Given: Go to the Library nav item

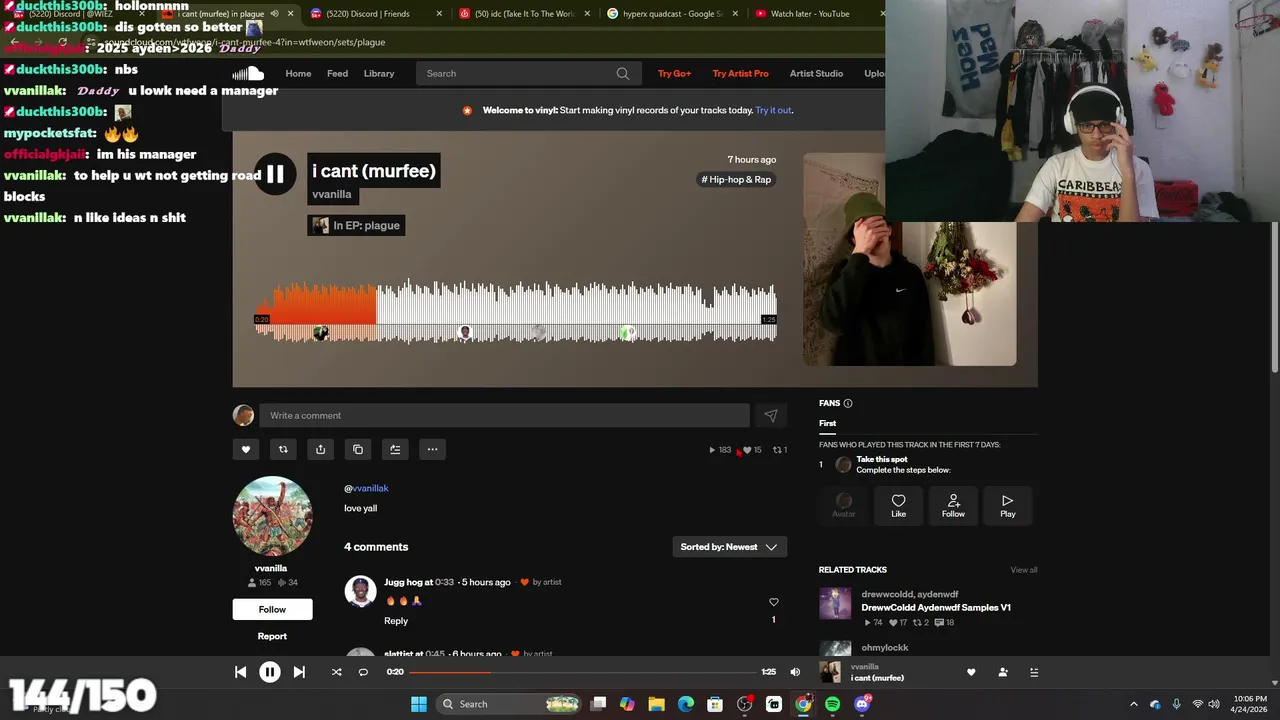Looking at the screenshot, I should pos(379,73).
